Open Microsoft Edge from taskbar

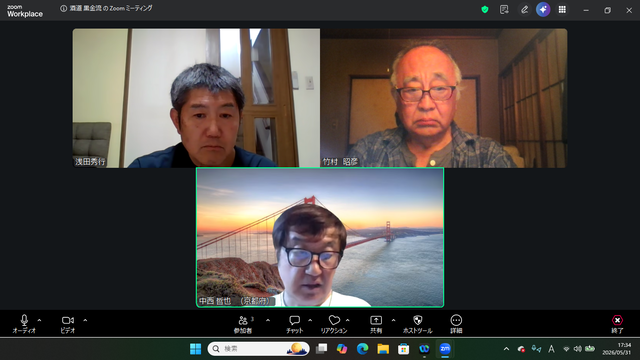362,349
